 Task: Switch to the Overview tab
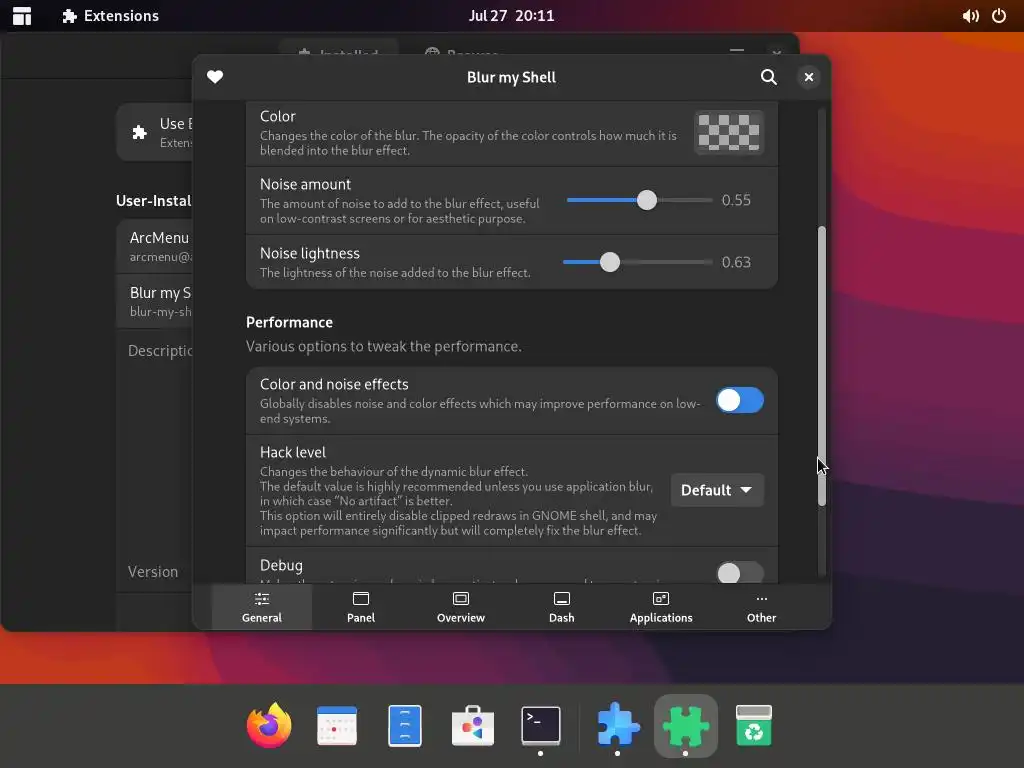pyautogui.click(x=461, y=607)
